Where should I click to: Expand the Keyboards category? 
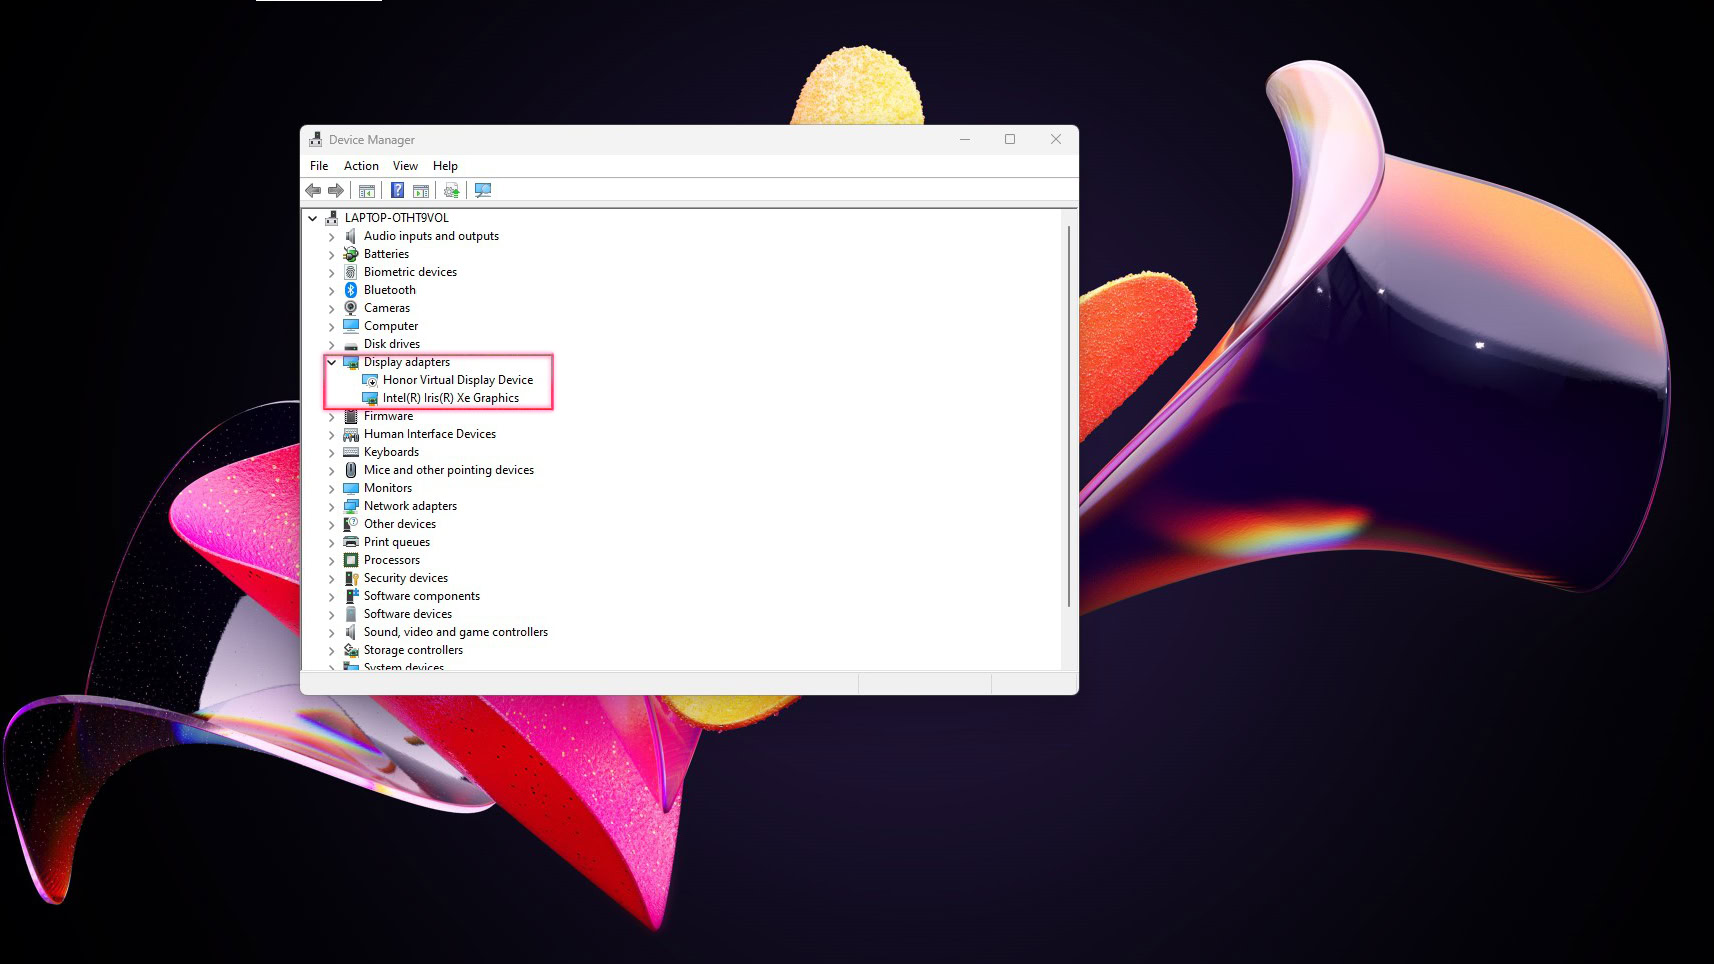332,452
